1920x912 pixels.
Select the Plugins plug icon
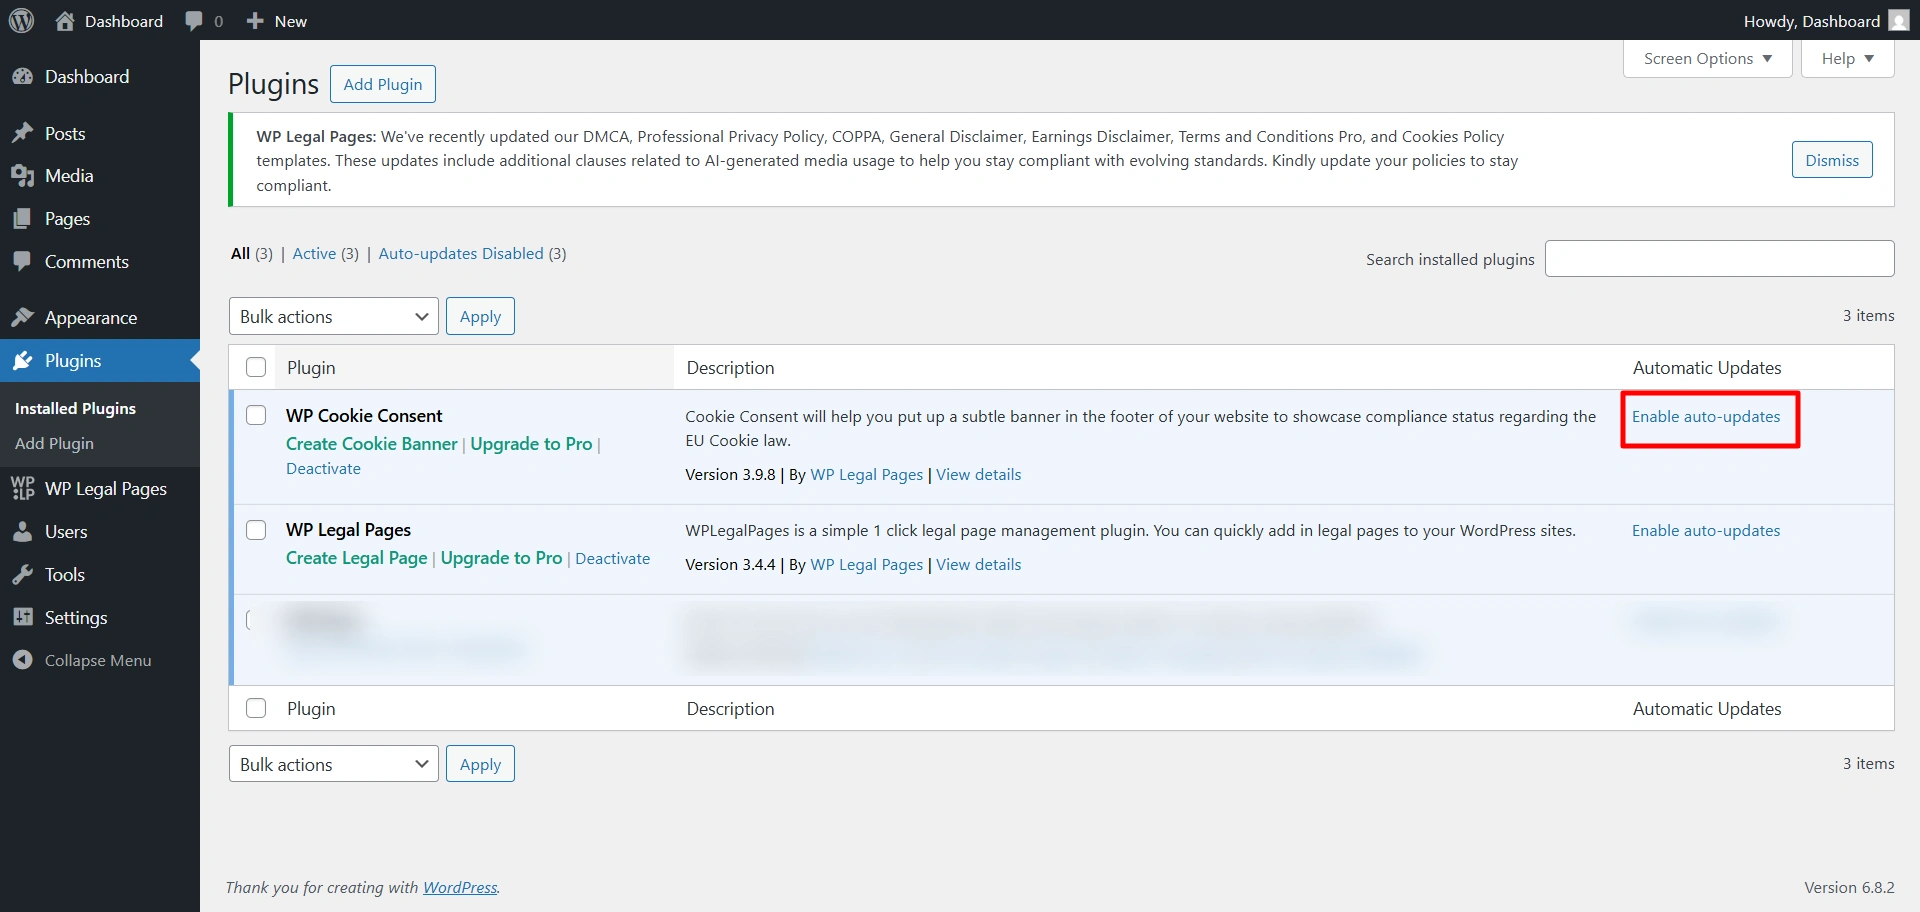pos(23,360)
